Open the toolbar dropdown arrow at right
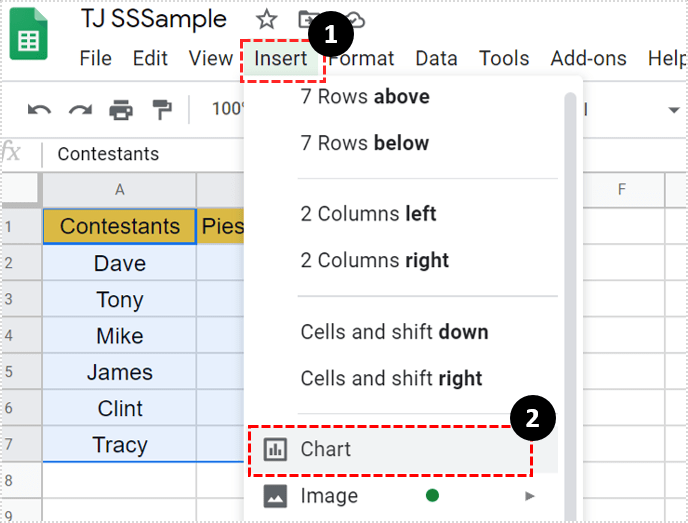 tap(673, 109)
